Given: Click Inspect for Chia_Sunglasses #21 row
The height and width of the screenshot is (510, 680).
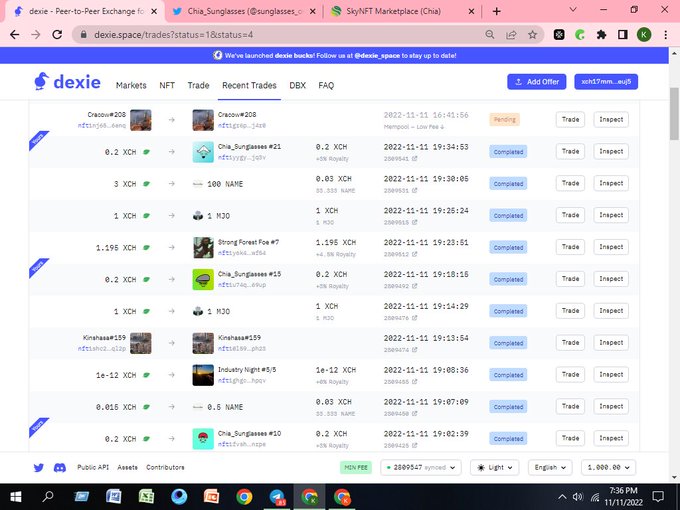Looking at the screenshot, I should (611, 152).
